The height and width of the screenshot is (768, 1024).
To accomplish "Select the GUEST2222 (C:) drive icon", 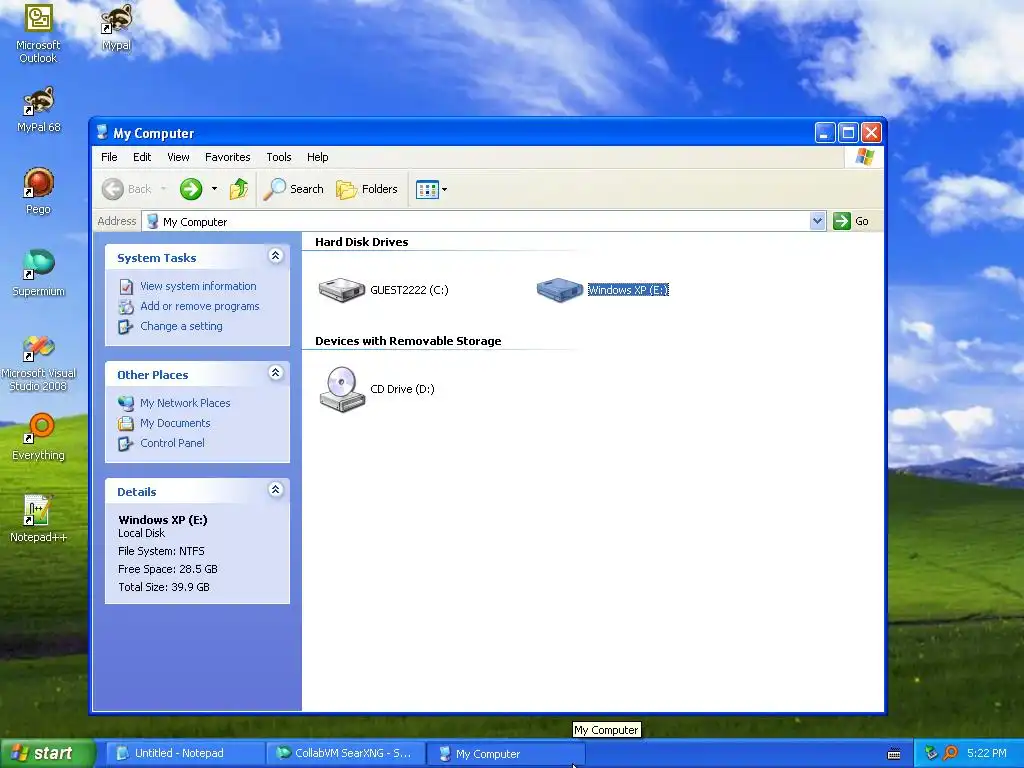I will (x=342, y=289).
